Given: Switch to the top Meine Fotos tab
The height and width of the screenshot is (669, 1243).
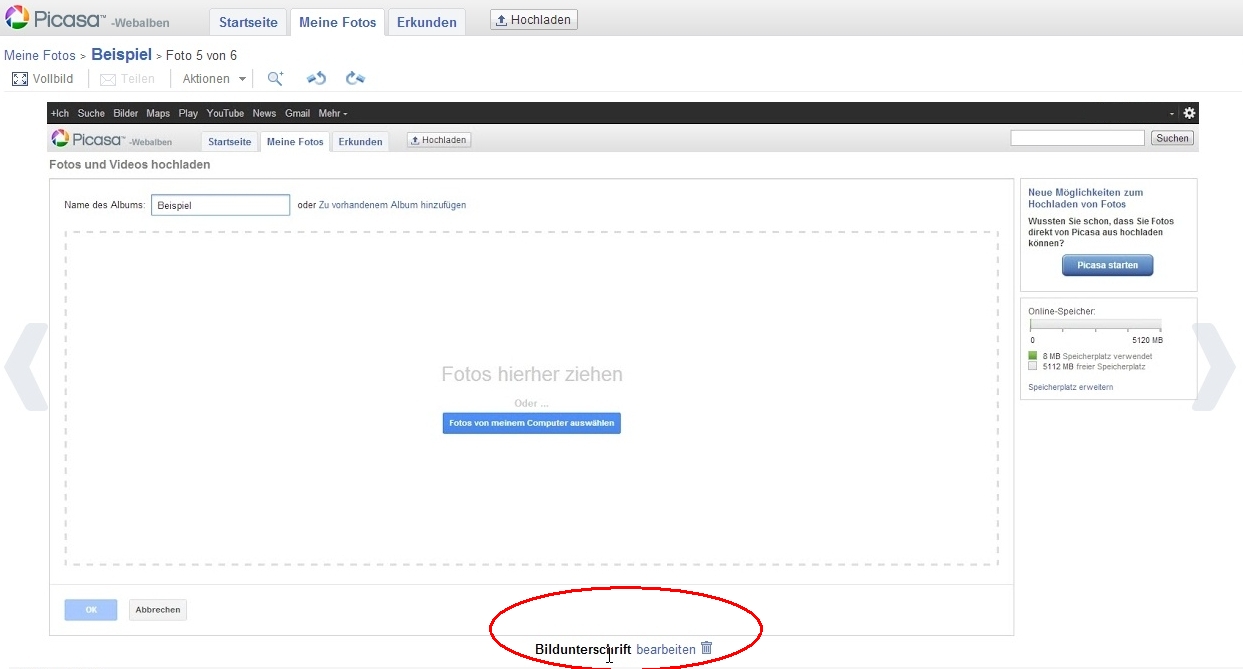Looking at the screenshot, I should pyautogui.click(x=338, y=22).
